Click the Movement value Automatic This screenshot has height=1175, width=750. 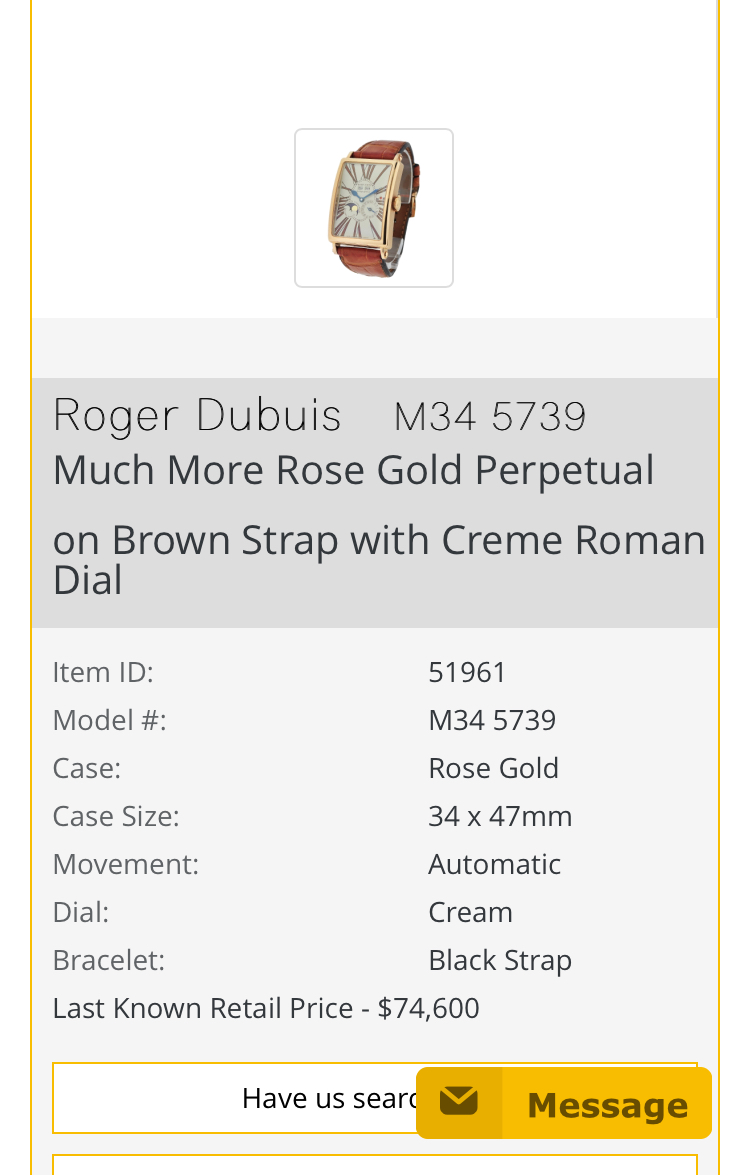coord(494,864)
